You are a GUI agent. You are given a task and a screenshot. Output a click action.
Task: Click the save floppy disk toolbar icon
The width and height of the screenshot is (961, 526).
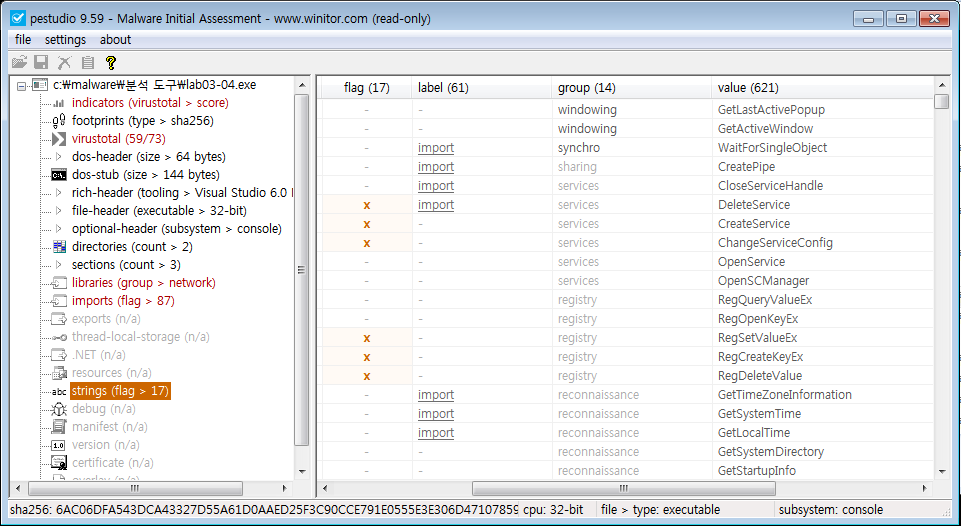click(41, 62)
